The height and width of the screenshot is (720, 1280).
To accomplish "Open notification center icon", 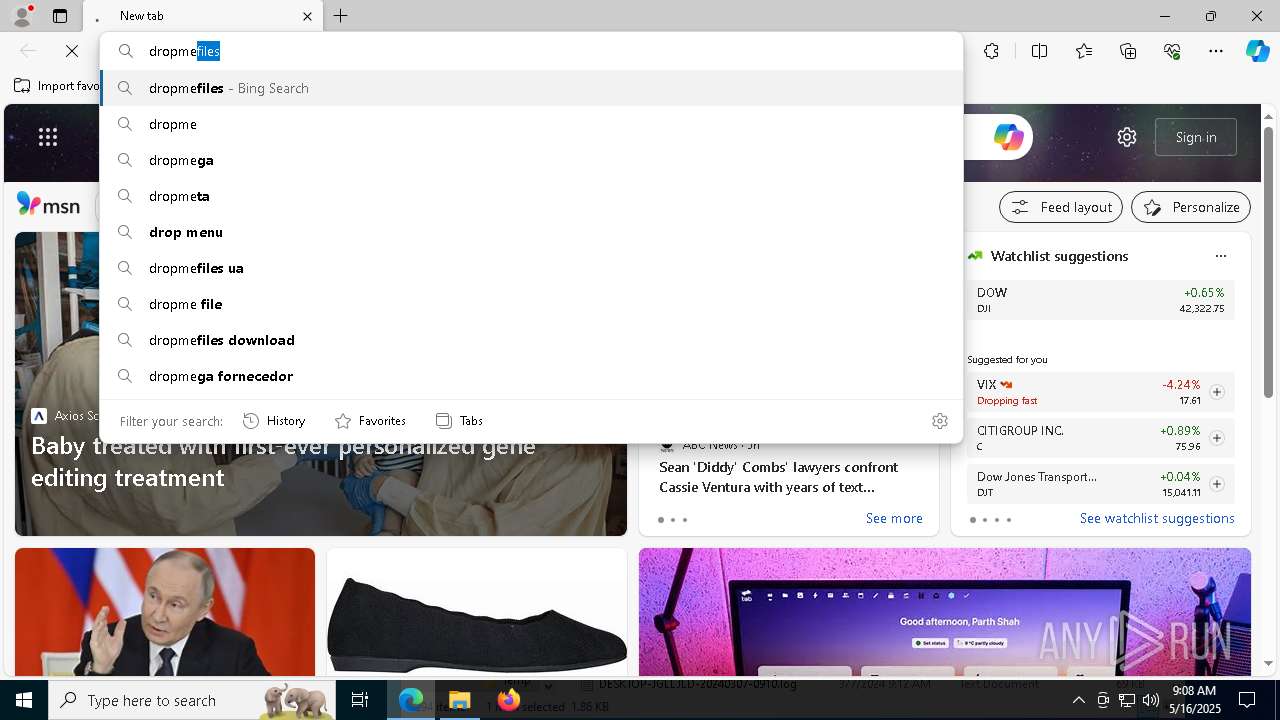I will [x=1247, y=700].
